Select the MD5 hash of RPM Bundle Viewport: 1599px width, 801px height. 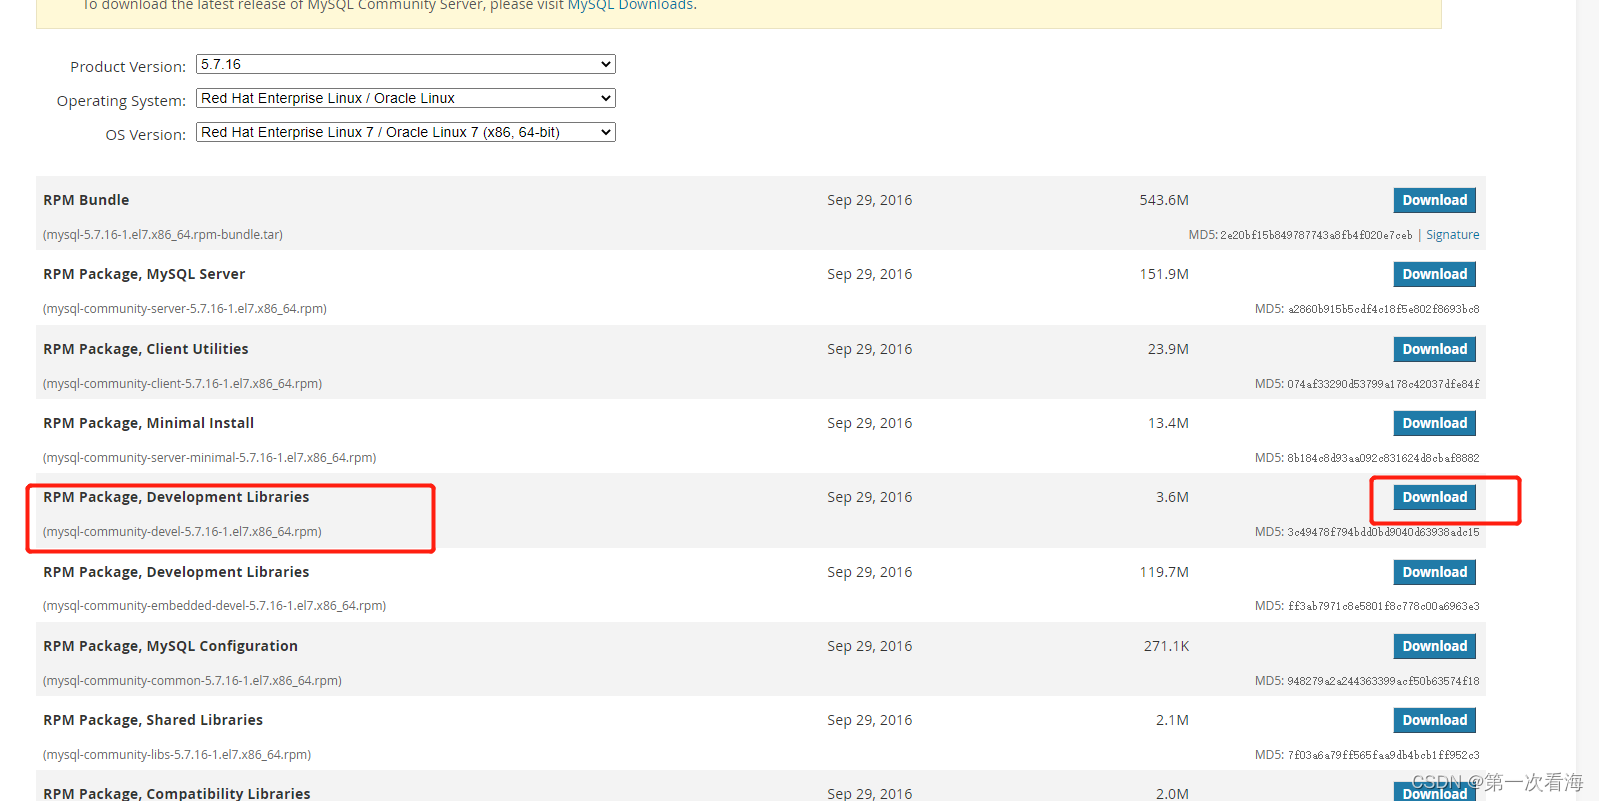1316,235
